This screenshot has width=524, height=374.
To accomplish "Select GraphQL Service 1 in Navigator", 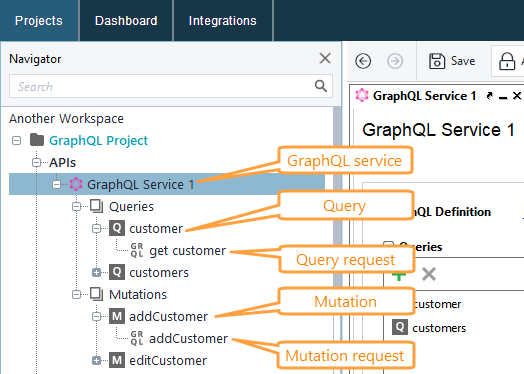I will pyautogui.click(x=141, y=184).
